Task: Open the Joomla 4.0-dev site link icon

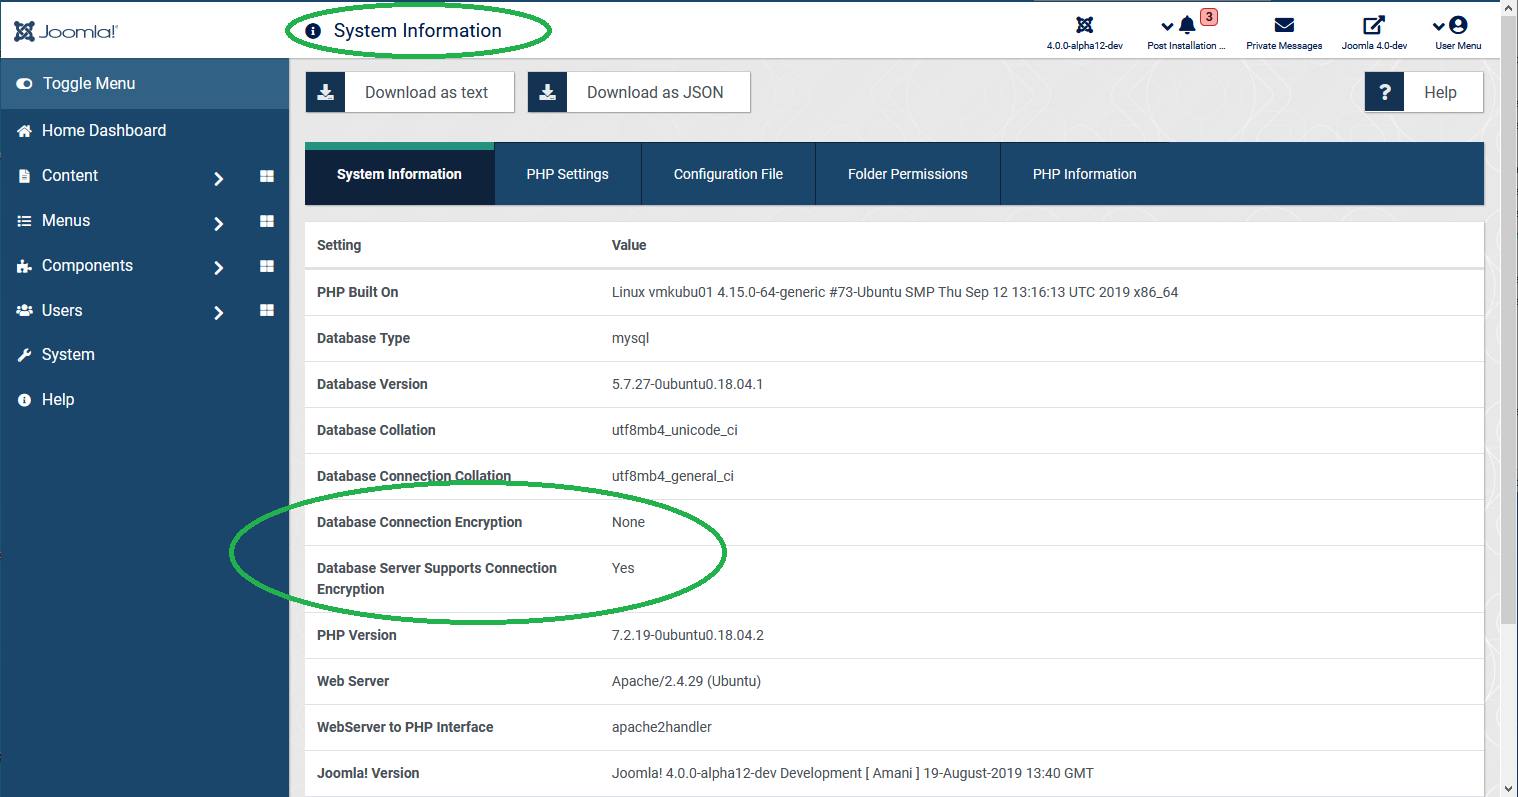Action: pos(1374,25)
